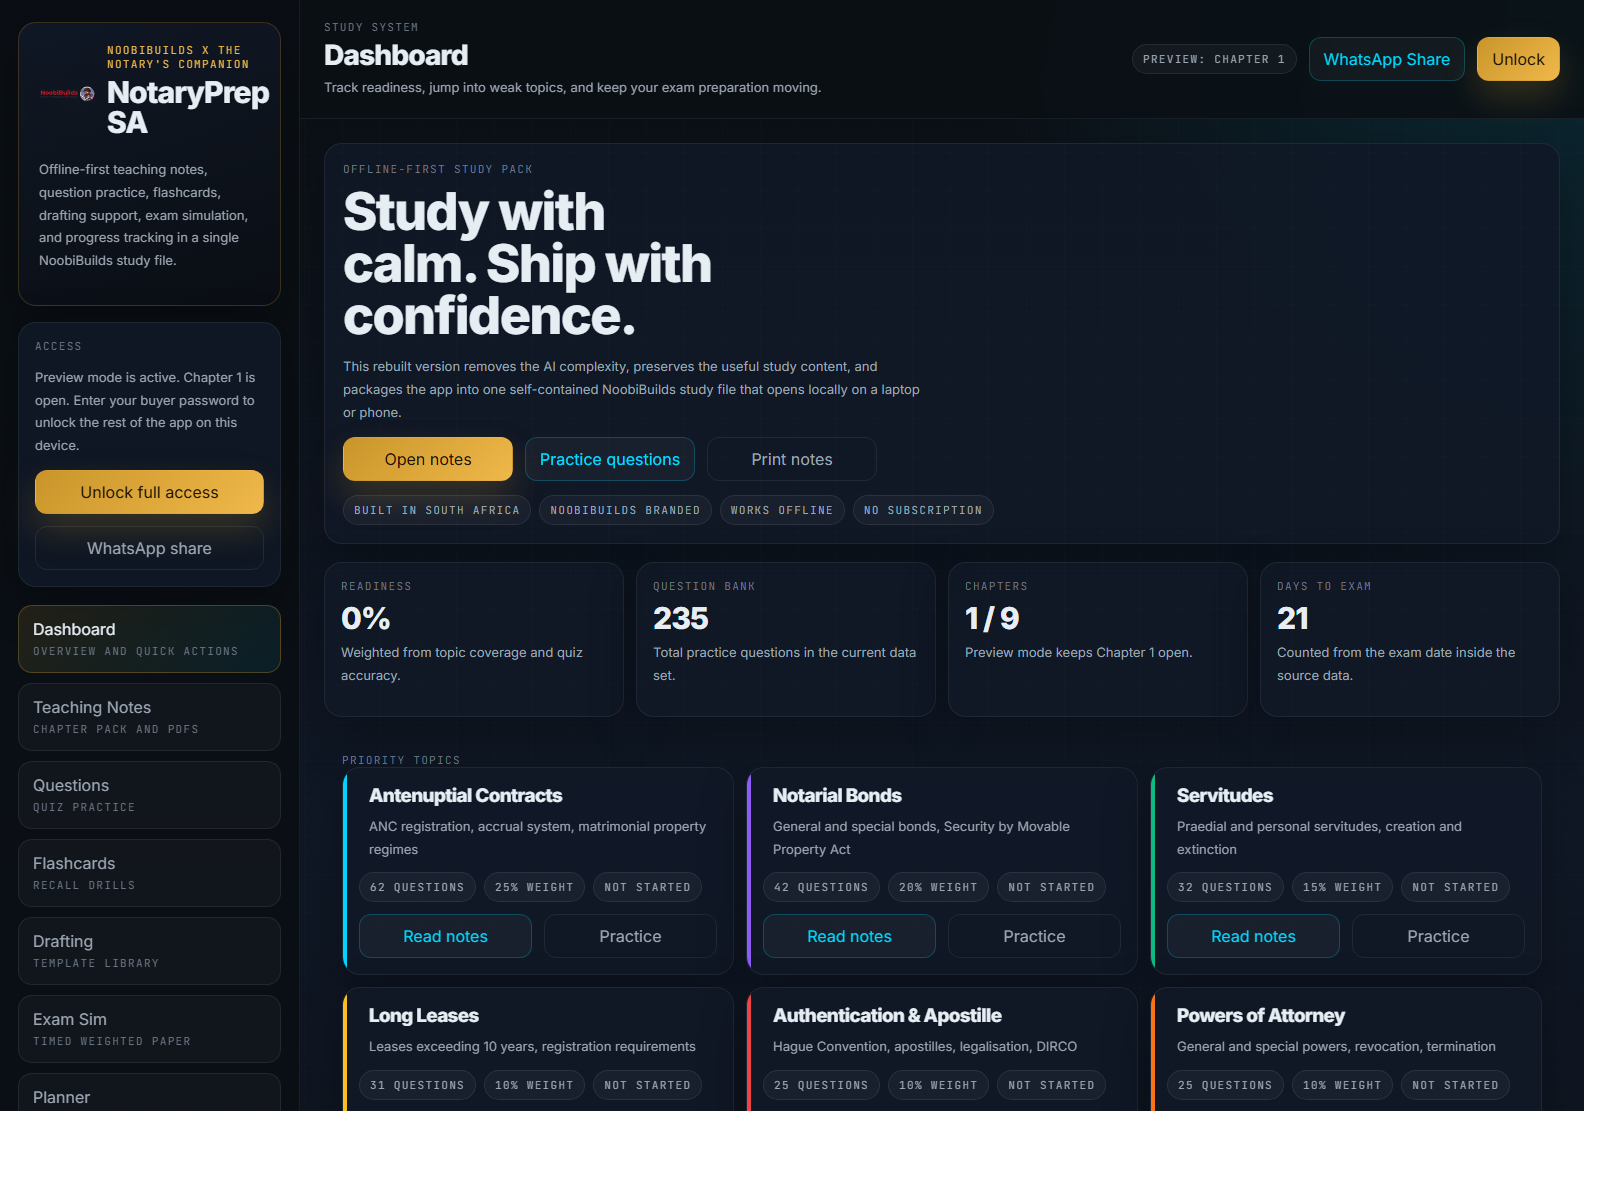Click the Priority Topics section label
Image resolution: width=1600 pixels, height=1200 pixels.
(x=401, y=760)
